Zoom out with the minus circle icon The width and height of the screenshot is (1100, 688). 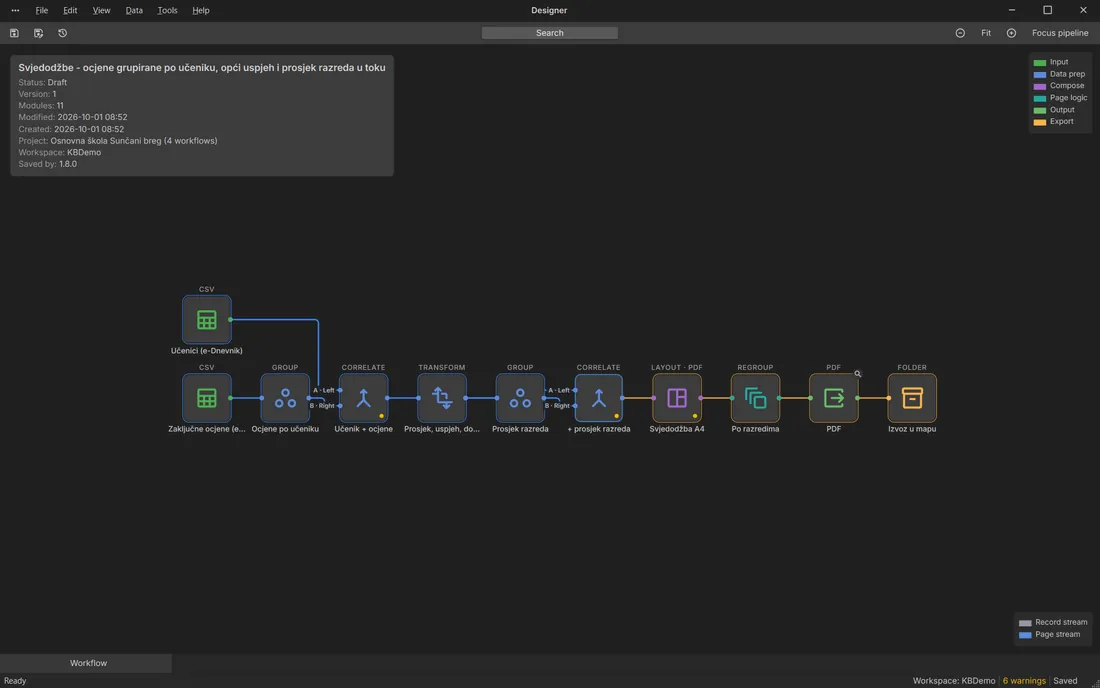click(960, 33)
